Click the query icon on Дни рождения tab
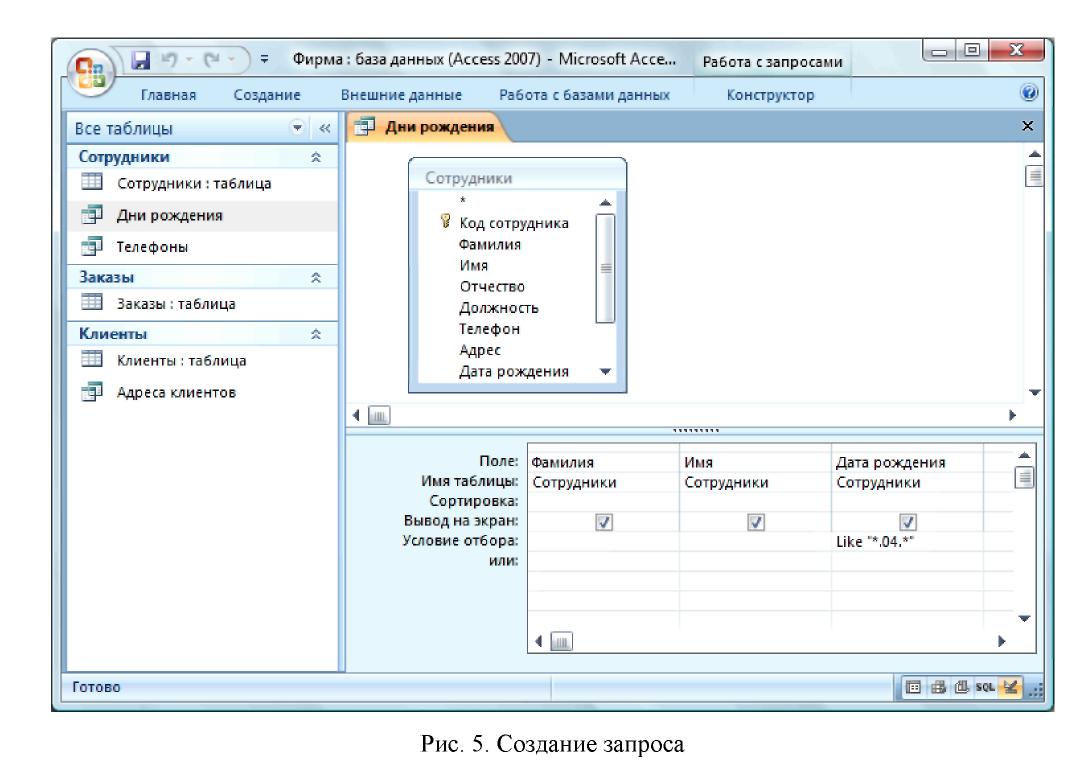Screen dimensions: 1079x775 point(364,127)
